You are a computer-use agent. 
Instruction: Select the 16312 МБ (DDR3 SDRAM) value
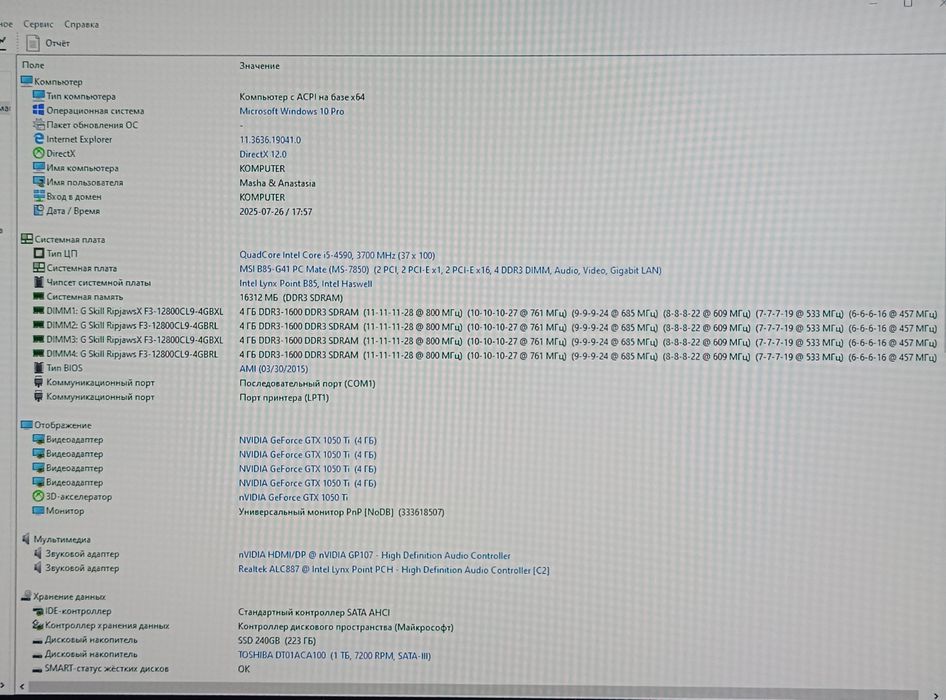(291, 298)
